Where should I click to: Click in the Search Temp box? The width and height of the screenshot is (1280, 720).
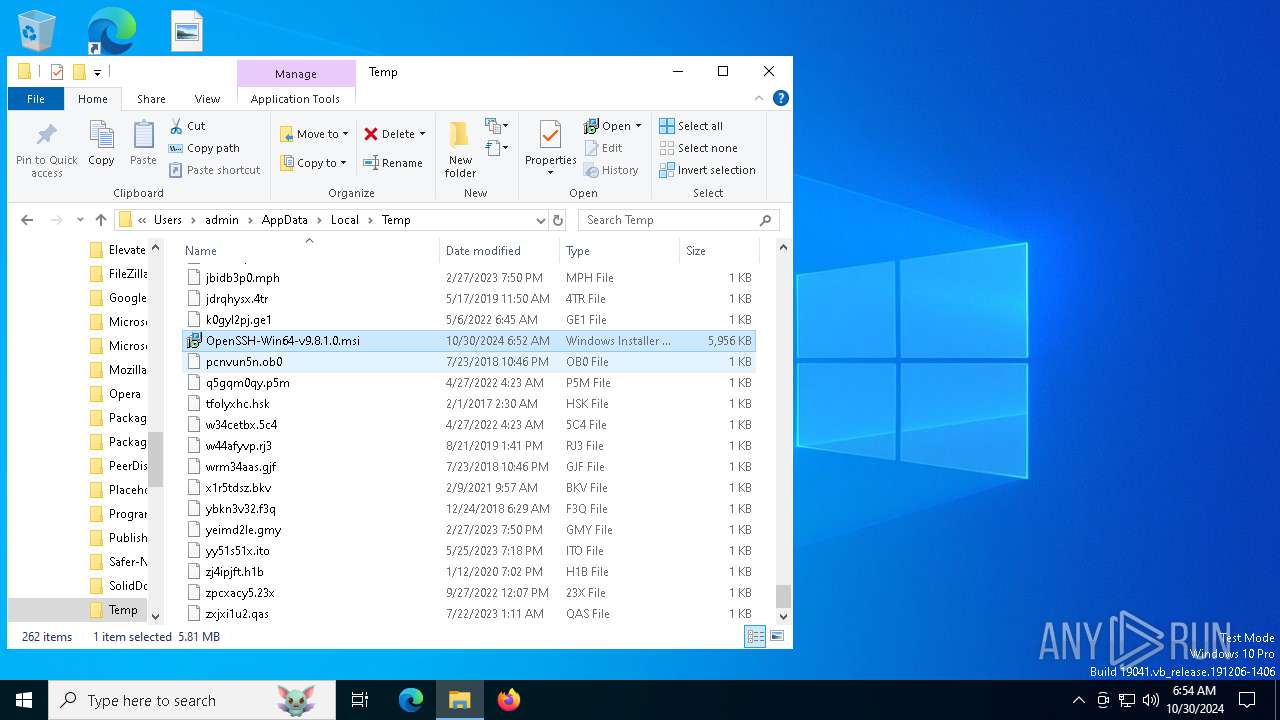click(x=678, y=220)
